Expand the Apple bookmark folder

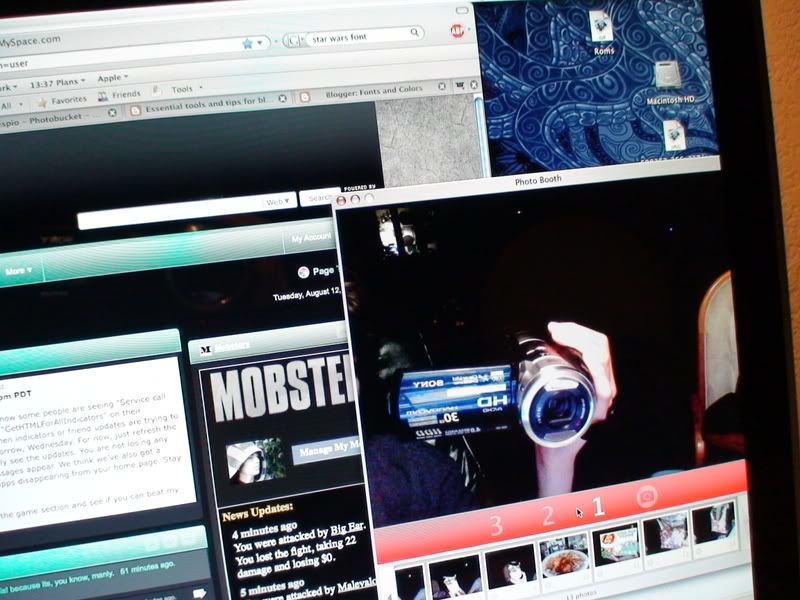tap(110, 78)
